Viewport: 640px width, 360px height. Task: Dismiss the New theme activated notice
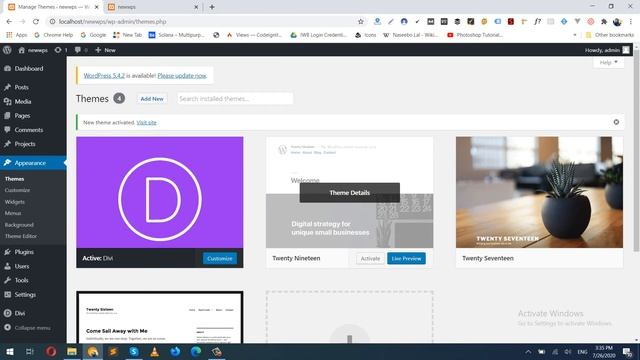pos(616,122)
